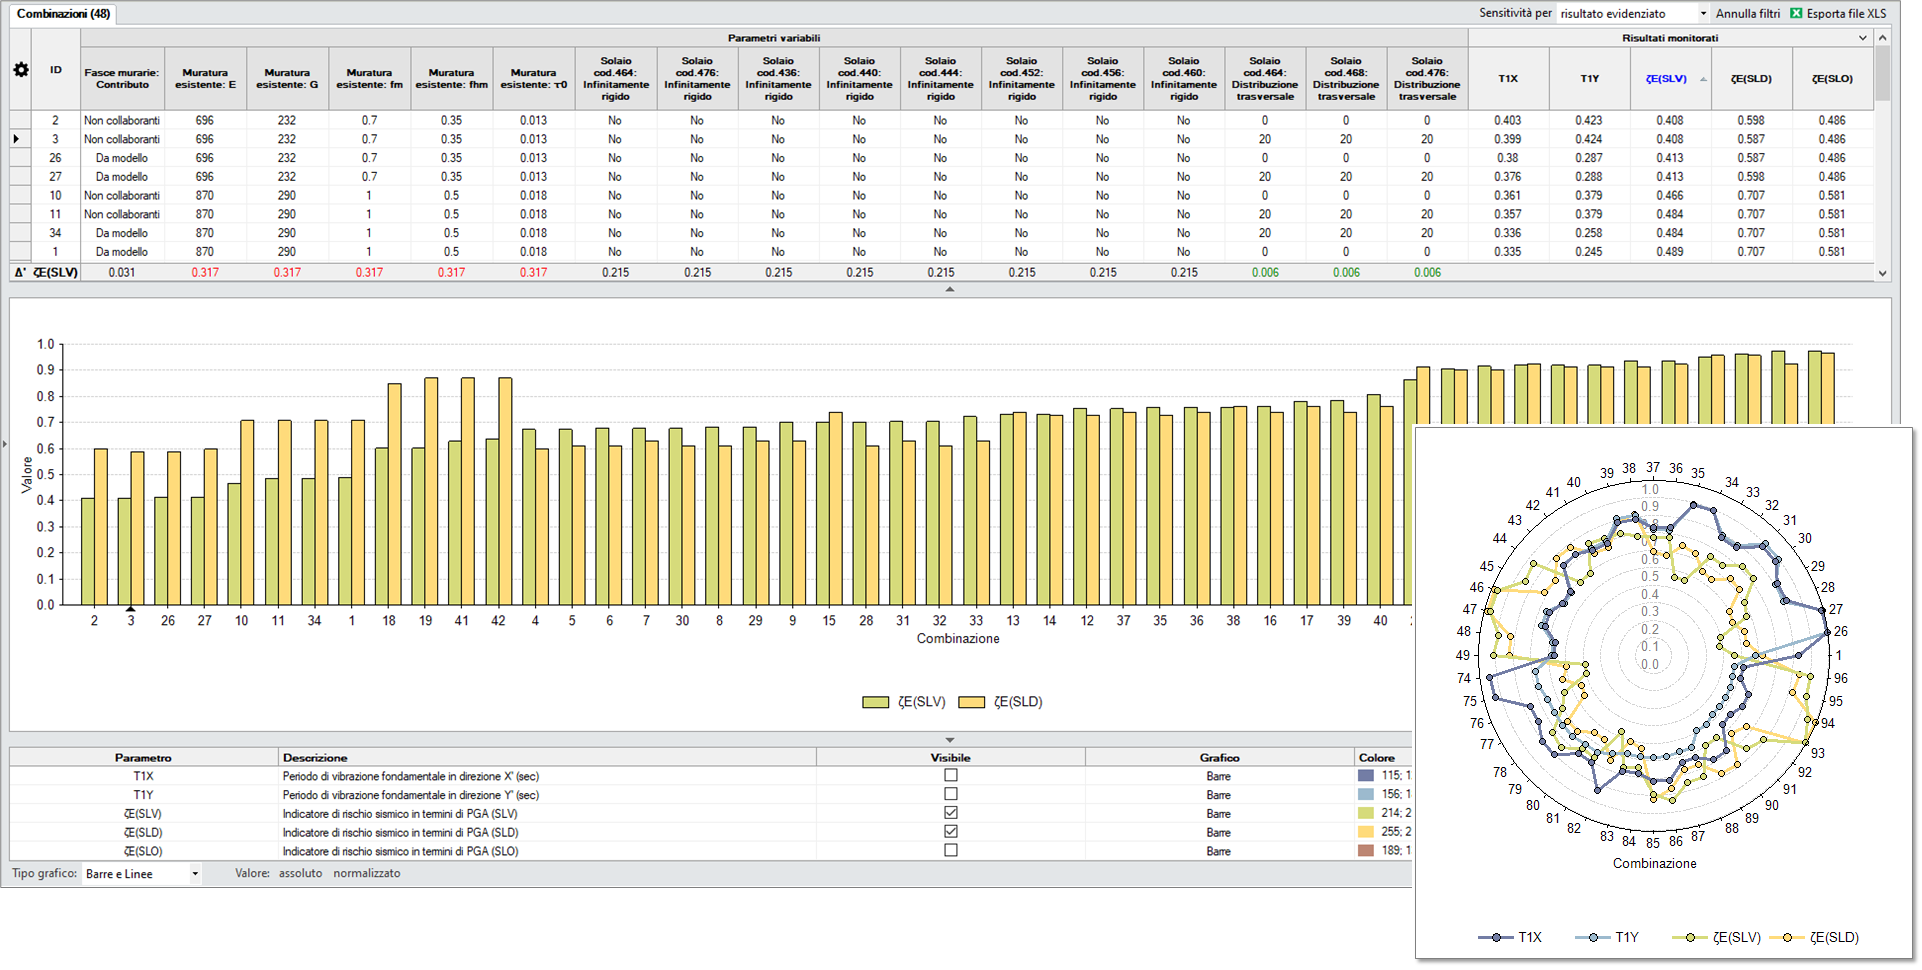Click the splitter arrow below the bar chart
The image size is (1922, 970).
949,740
